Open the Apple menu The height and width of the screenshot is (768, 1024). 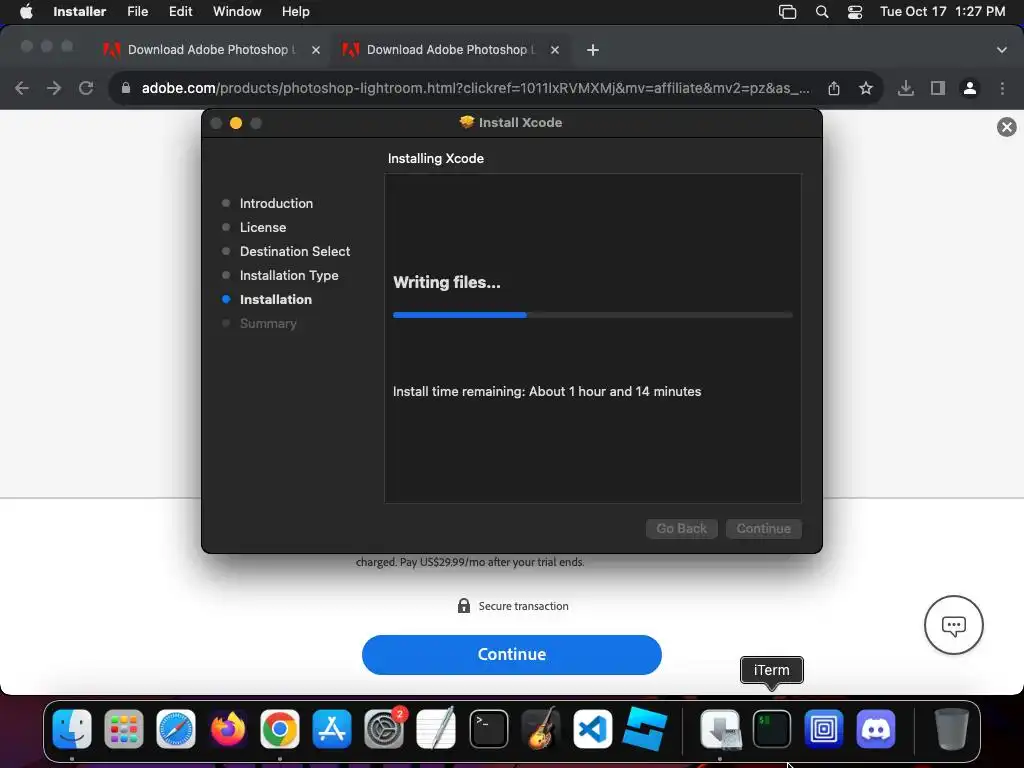coord(26,12)
